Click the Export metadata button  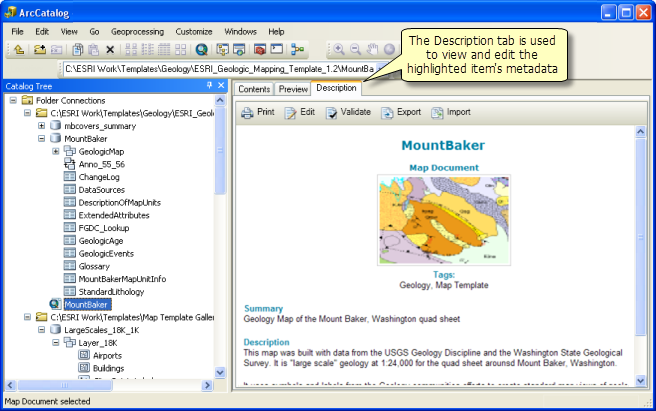tap(401, 112)
